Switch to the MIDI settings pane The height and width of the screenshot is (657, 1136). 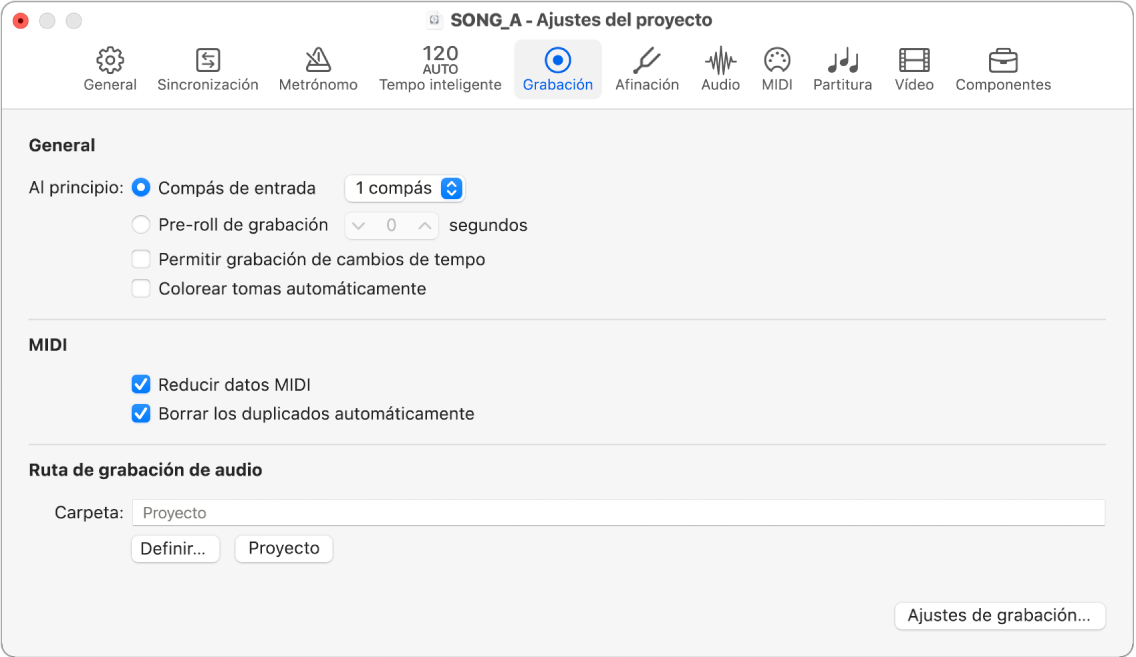(777, 69)
